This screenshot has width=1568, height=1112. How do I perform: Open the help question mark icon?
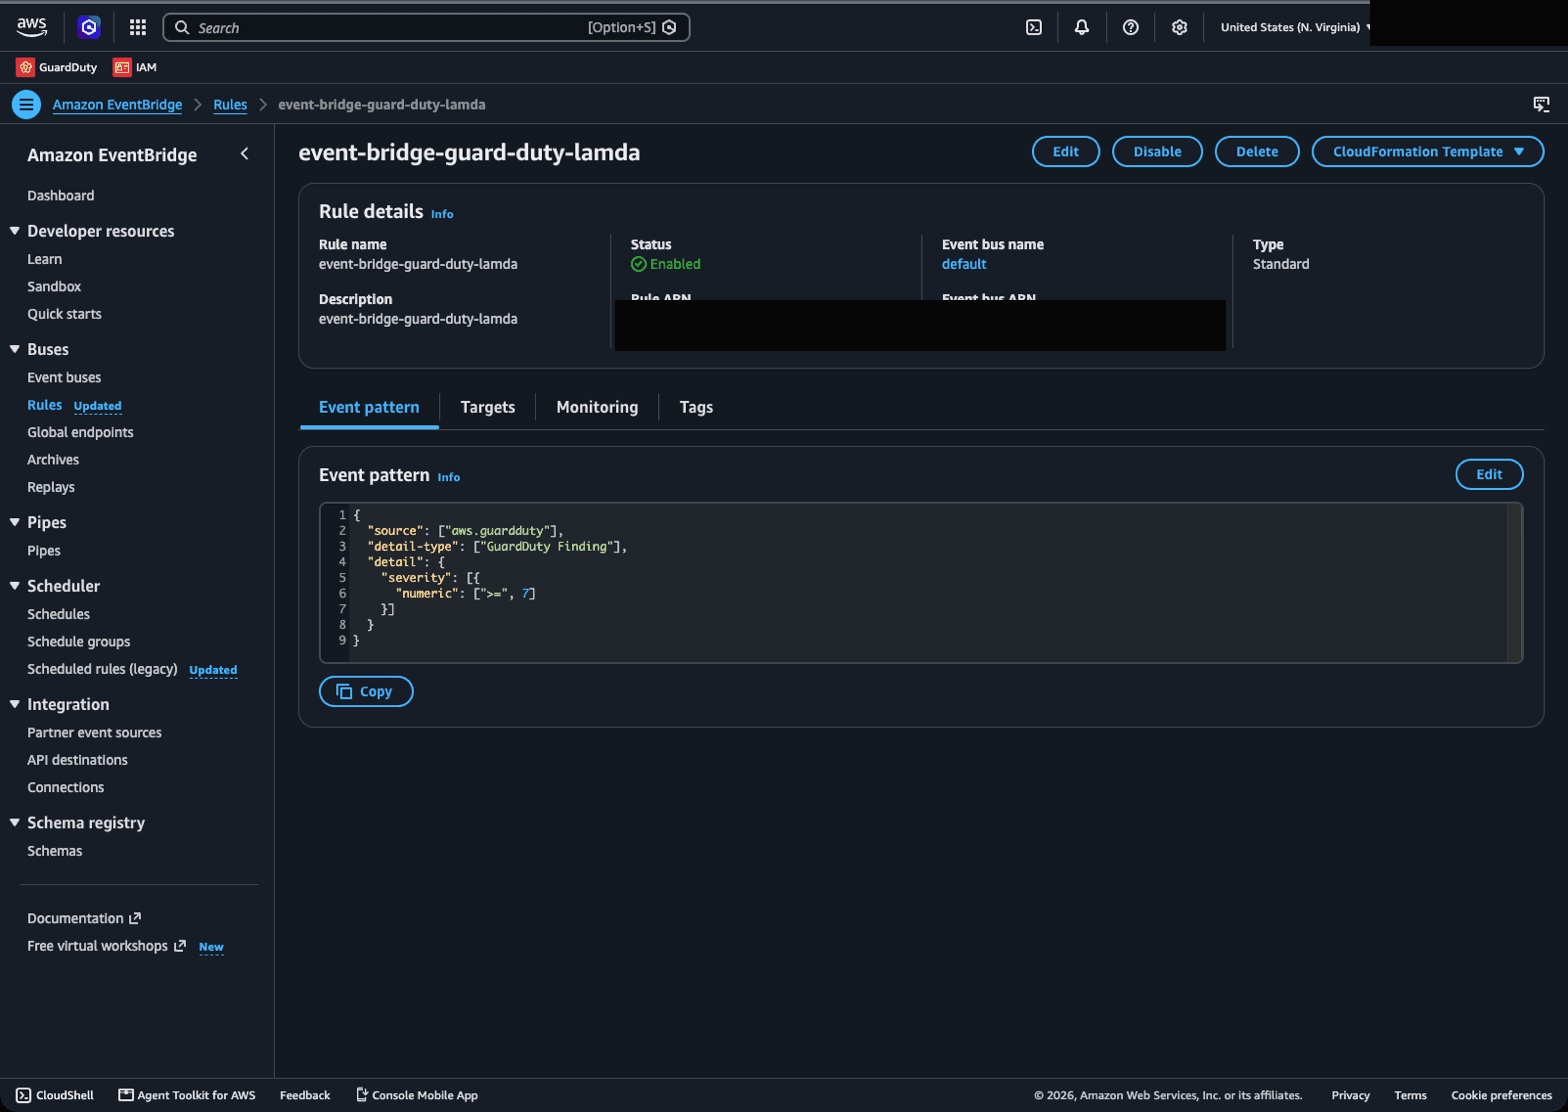1131,27
